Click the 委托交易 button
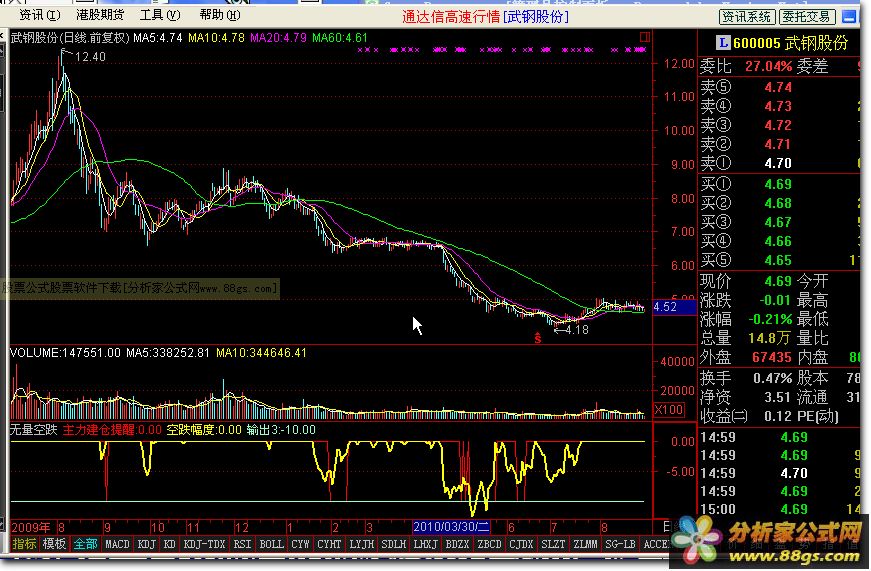 tap(807, 17)
